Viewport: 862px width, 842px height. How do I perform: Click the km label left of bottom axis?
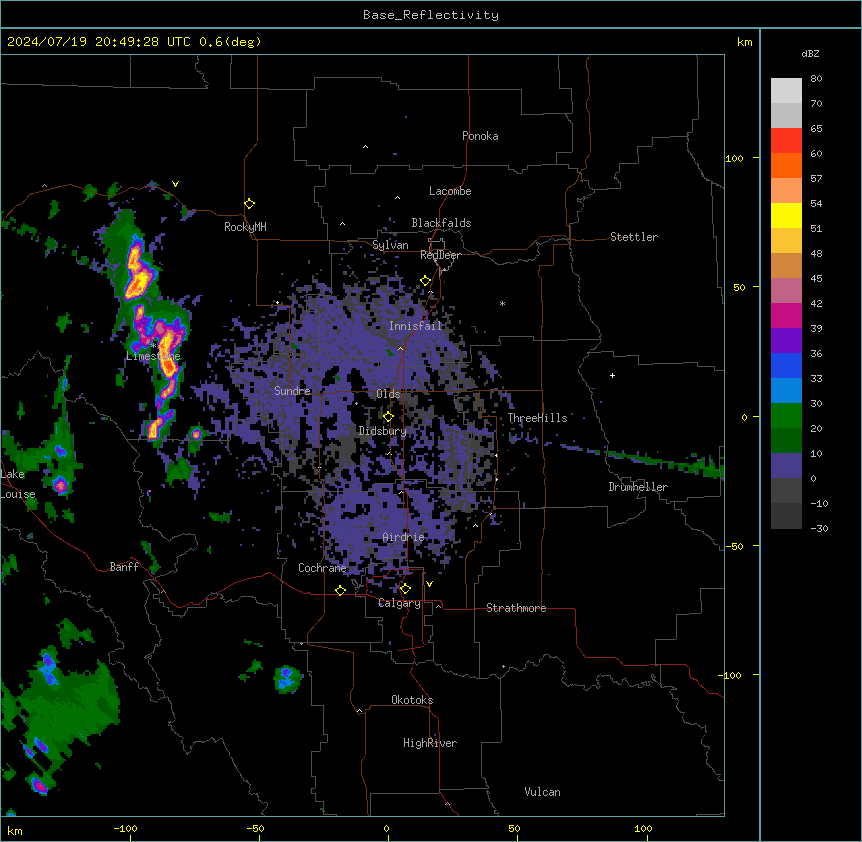[x=15, y=830]
